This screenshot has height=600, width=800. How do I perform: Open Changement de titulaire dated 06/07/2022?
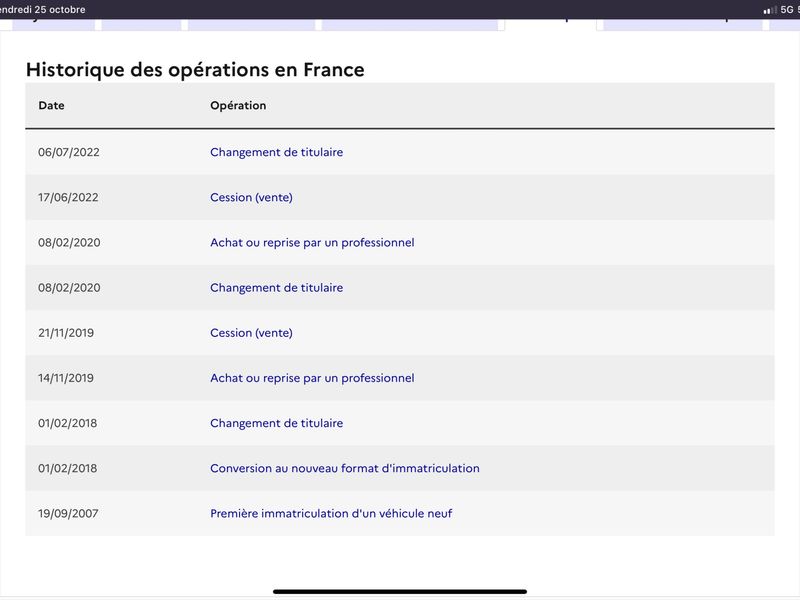click(x=277, y=152)
